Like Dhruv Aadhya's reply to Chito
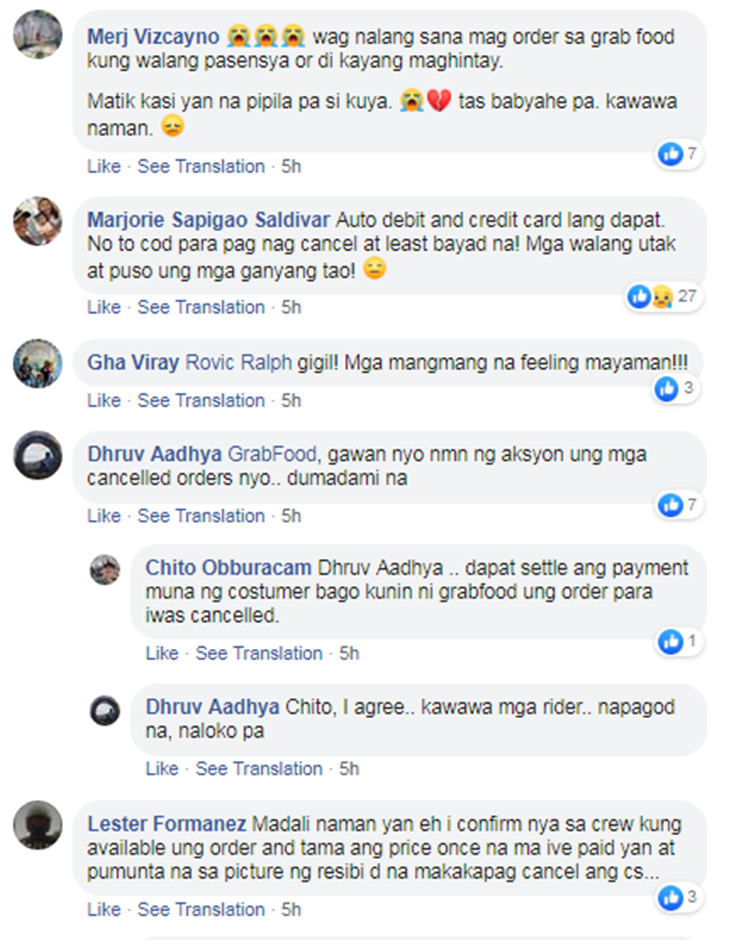This screenshot has width=750, height=940. click(162, 769)
